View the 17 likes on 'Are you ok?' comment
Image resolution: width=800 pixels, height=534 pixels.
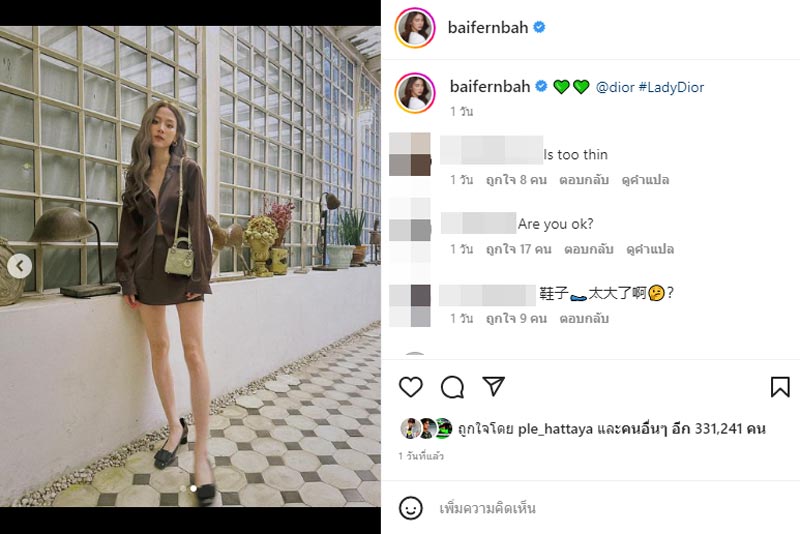pos(518,249)
